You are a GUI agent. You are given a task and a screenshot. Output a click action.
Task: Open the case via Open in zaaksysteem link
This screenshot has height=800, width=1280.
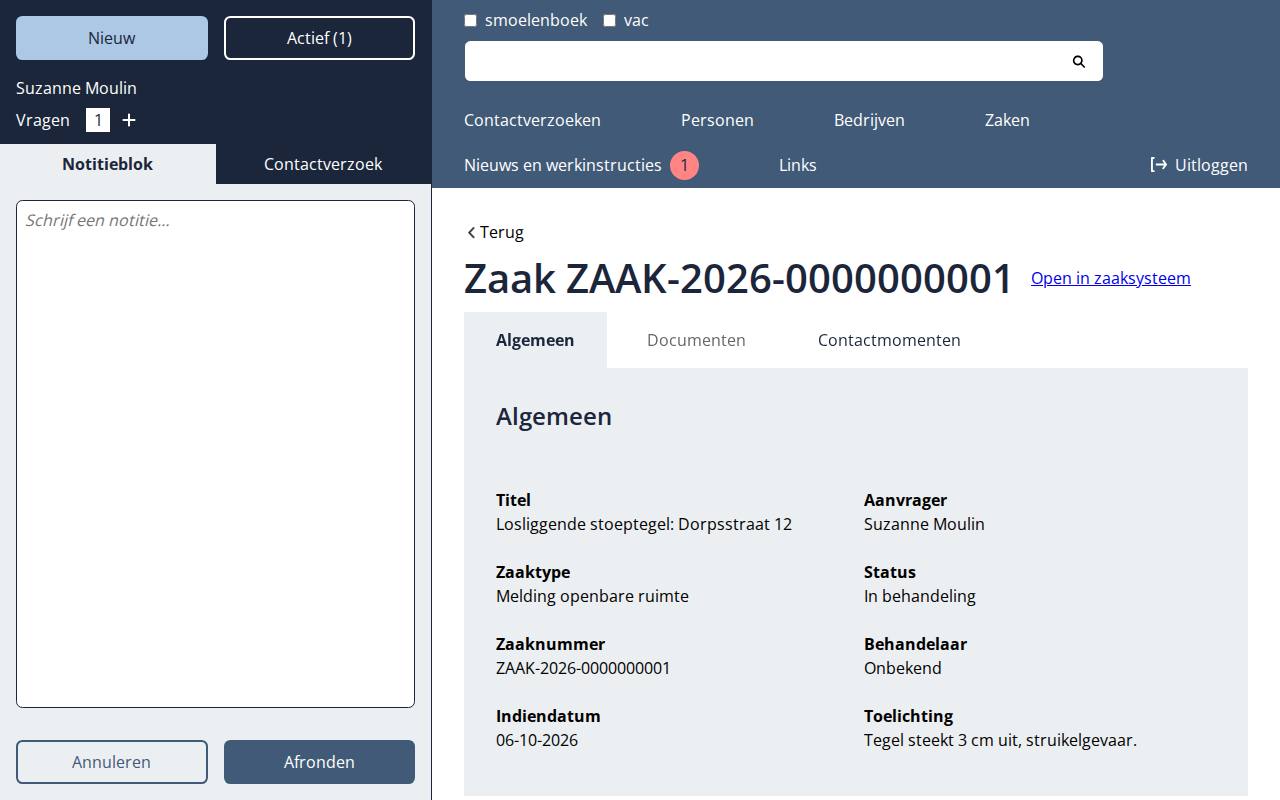point(1111,278)
